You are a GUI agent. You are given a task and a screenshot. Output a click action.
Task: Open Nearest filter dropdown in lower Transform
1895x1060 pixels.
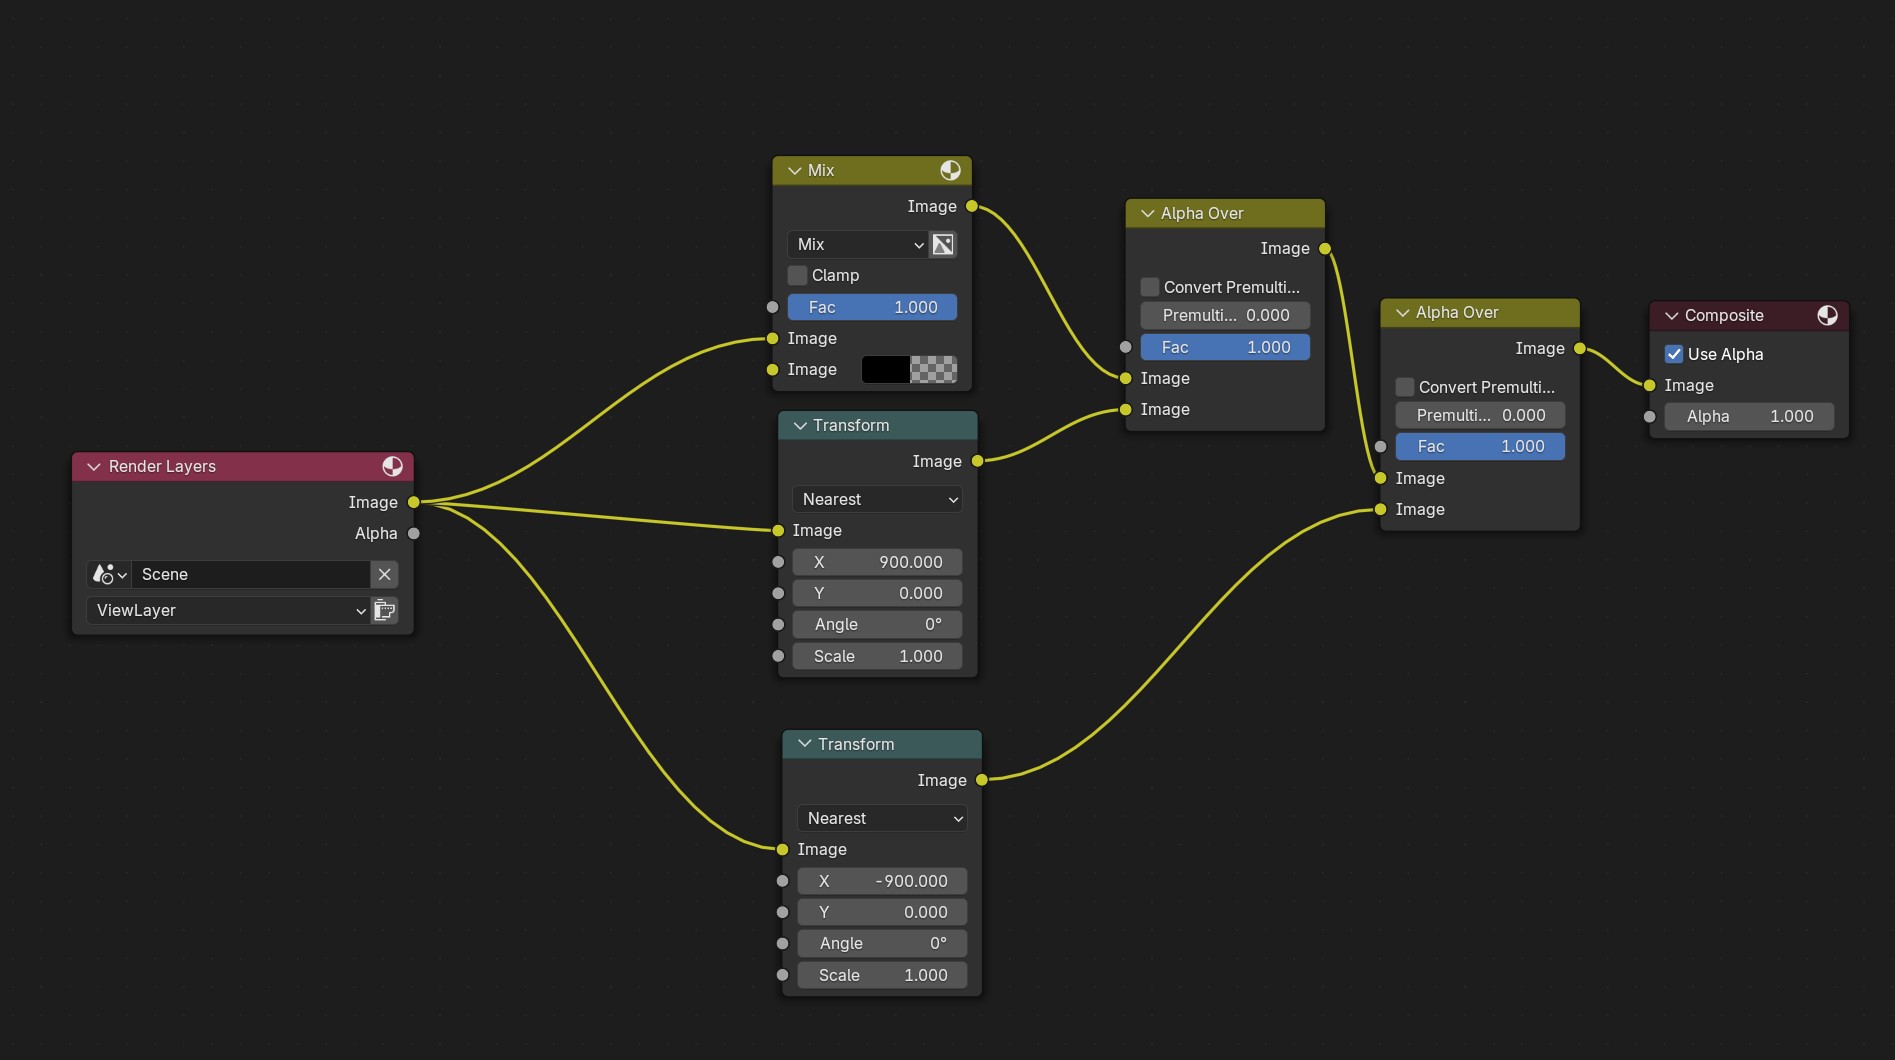pyautogui.click(x=882, y=818)
